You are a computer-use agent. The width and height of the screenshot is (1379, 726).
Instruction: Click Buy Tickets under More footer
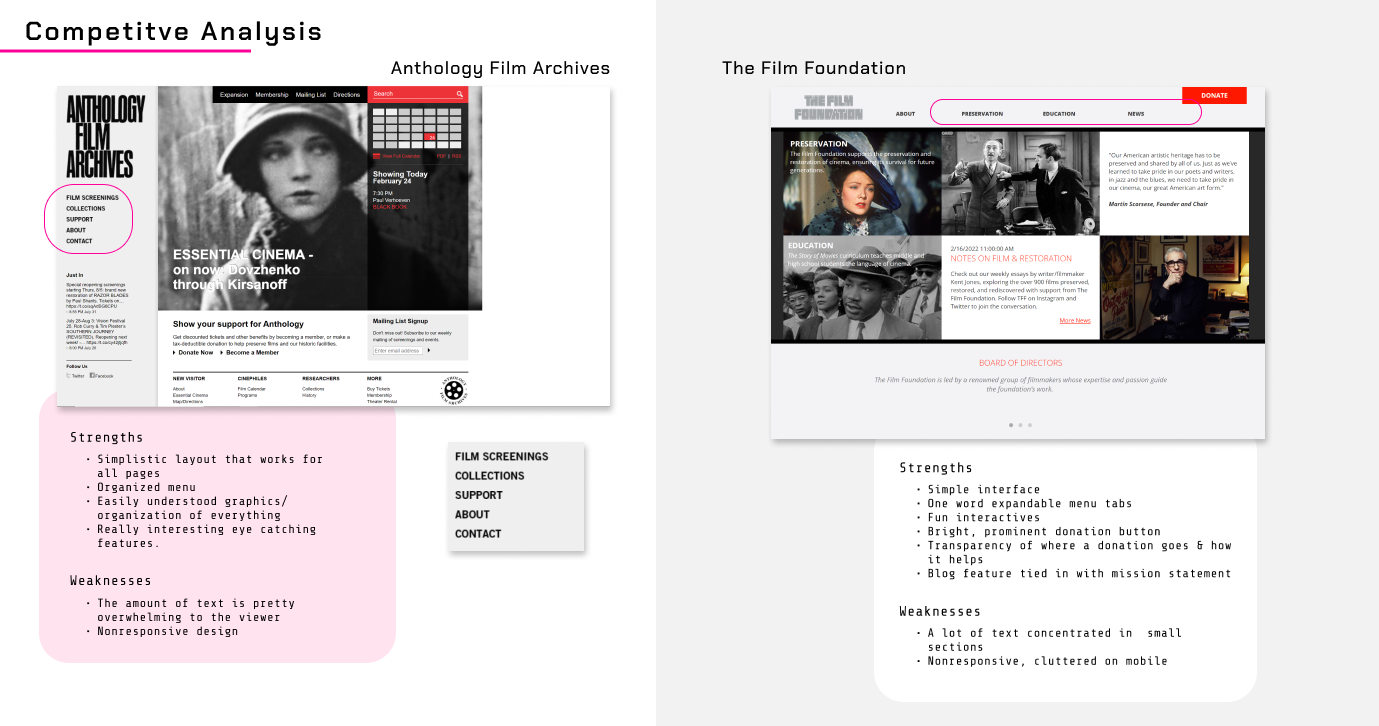point(379,389)
